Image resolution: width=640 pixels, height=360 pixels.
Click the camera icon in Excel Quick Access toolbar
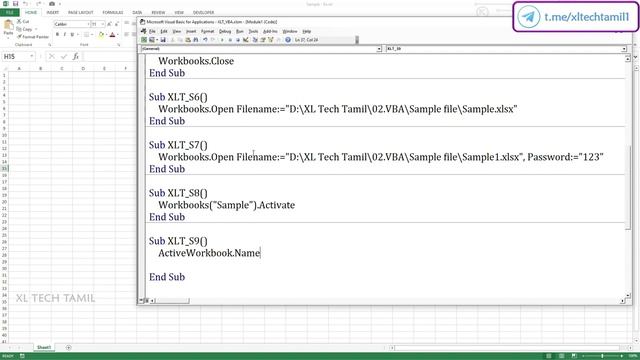(52, 4)
